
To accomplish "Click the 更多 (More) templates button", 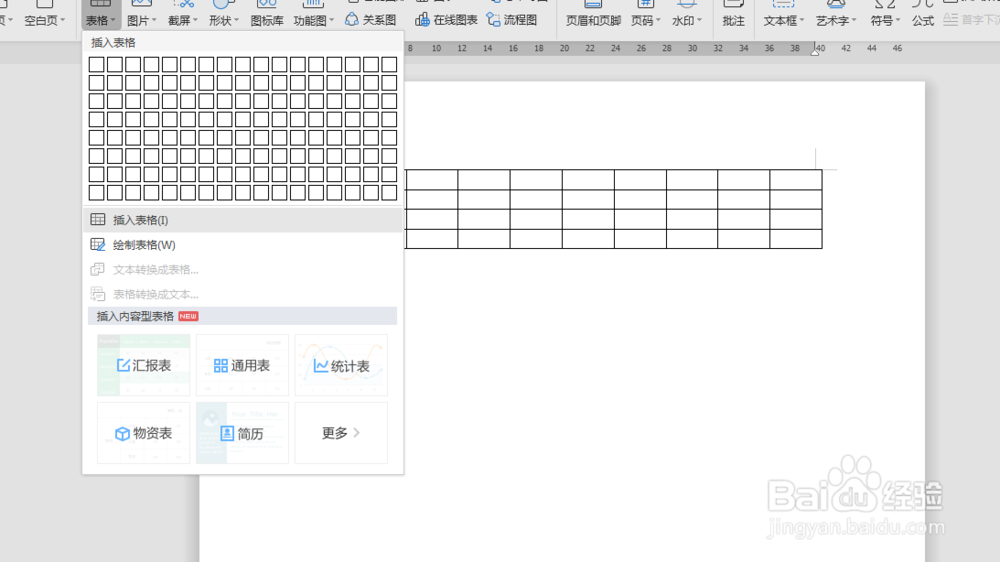I will click(x=341, y=433).
